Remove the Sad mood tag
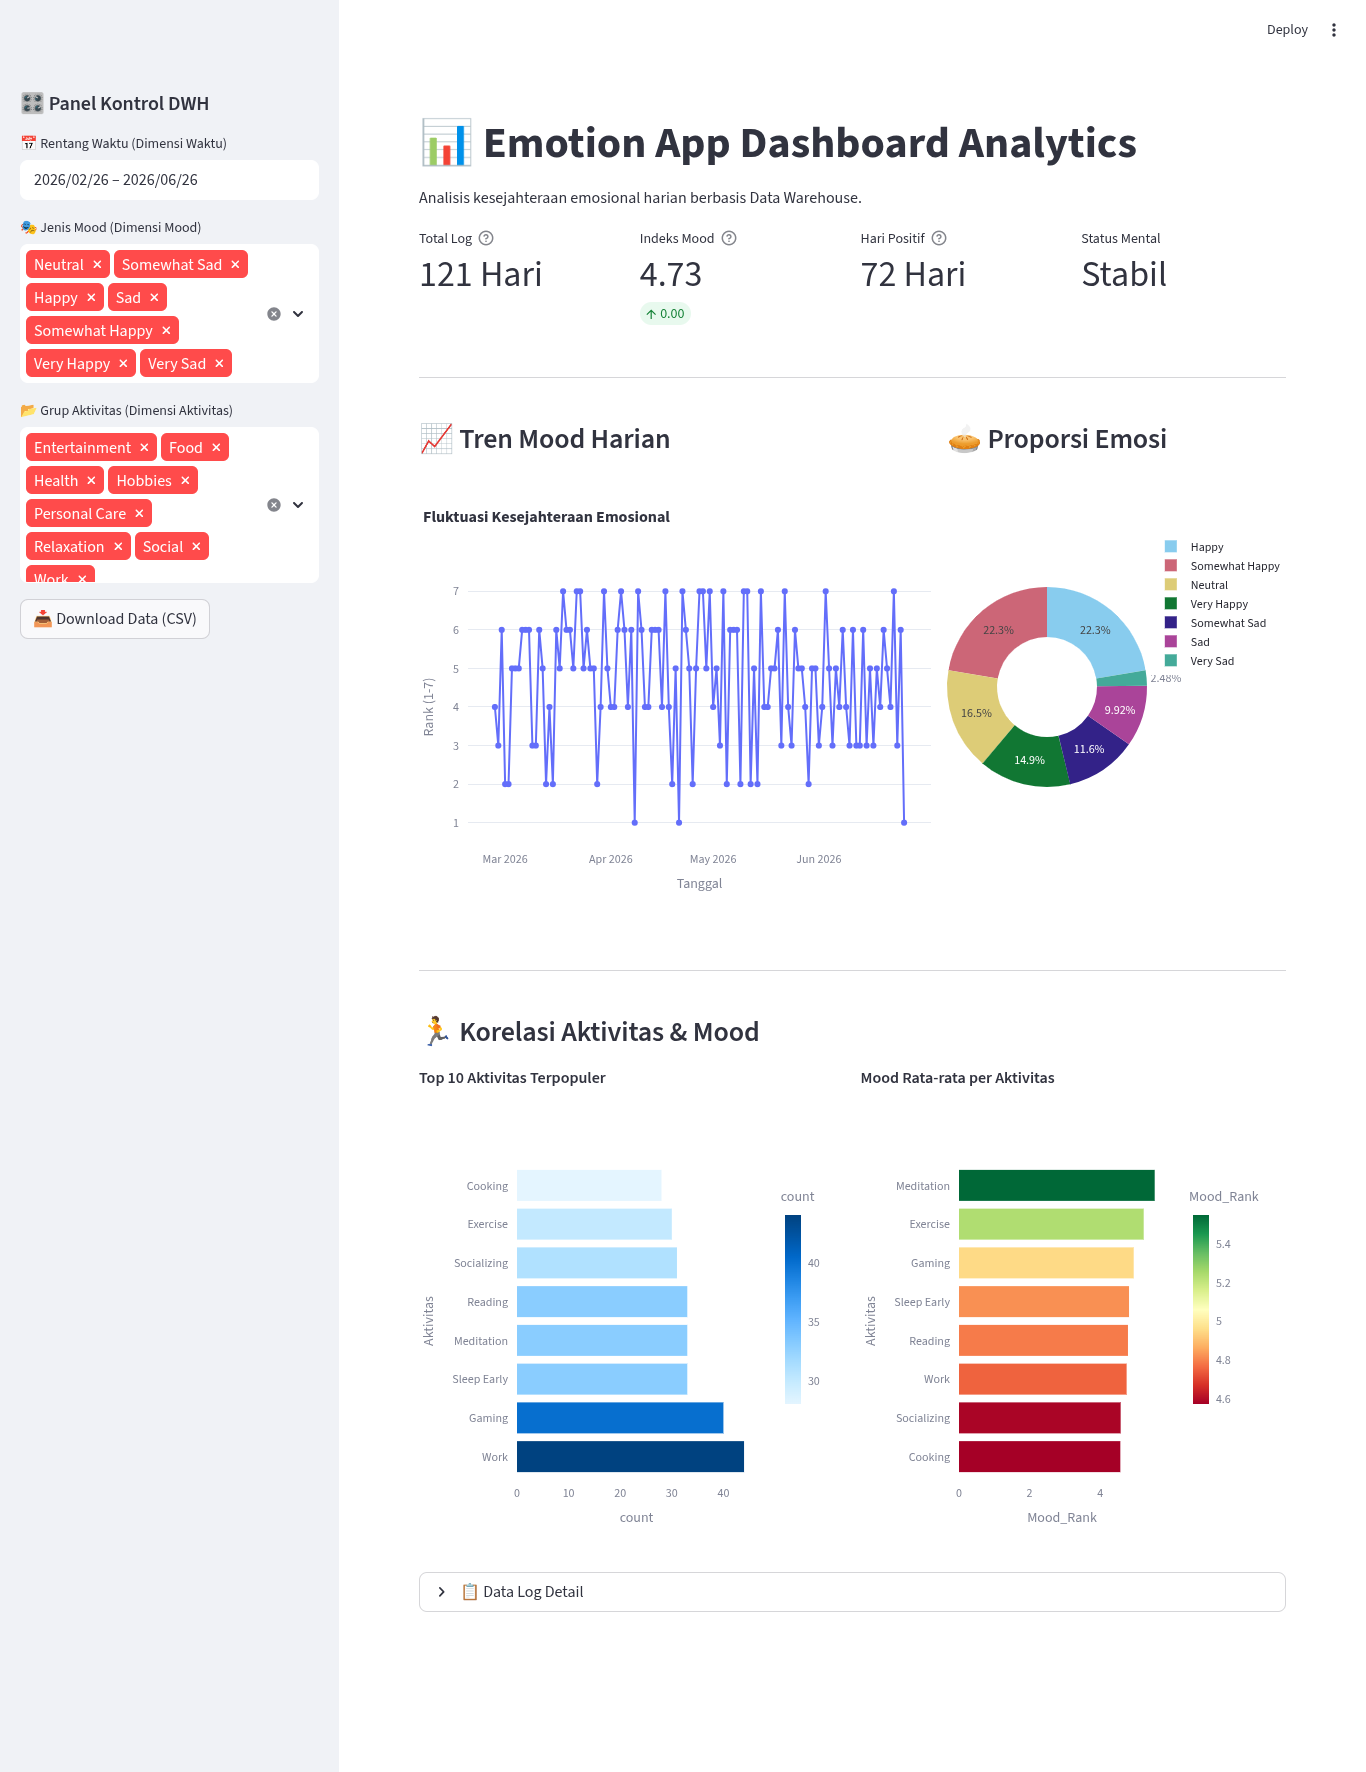 pos(154,298)
